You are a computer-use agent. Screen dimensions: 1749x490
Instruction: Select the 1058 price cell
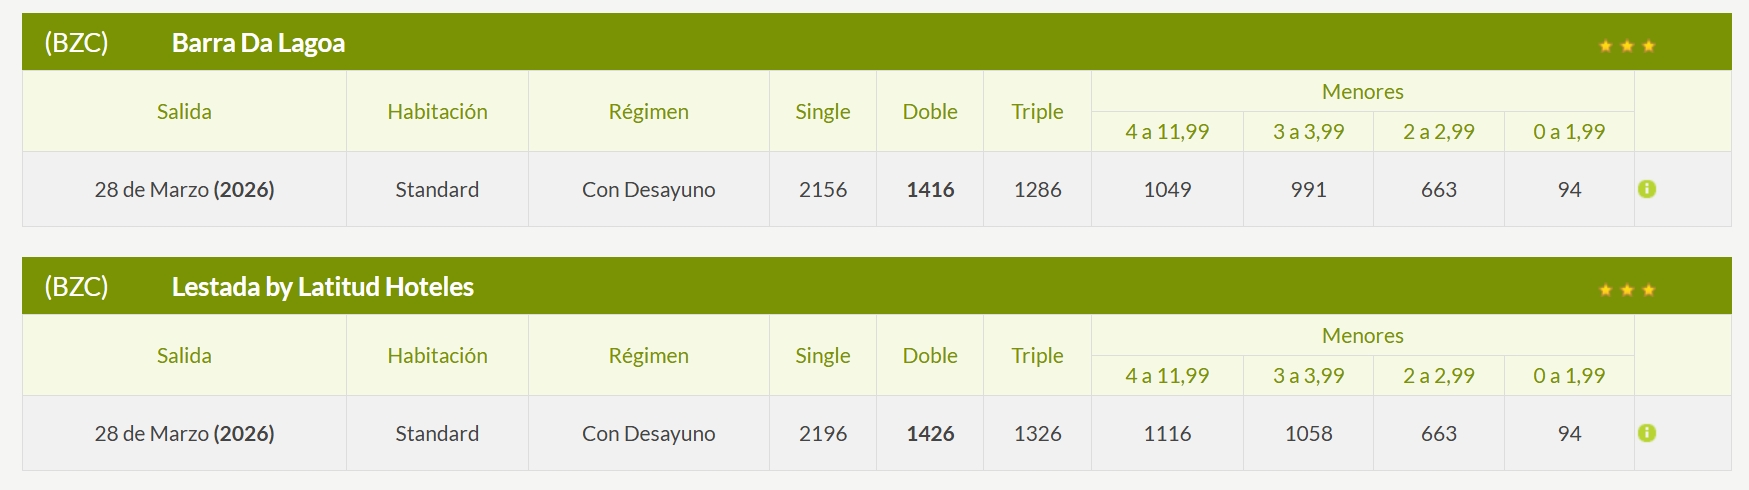[1308, 433]
